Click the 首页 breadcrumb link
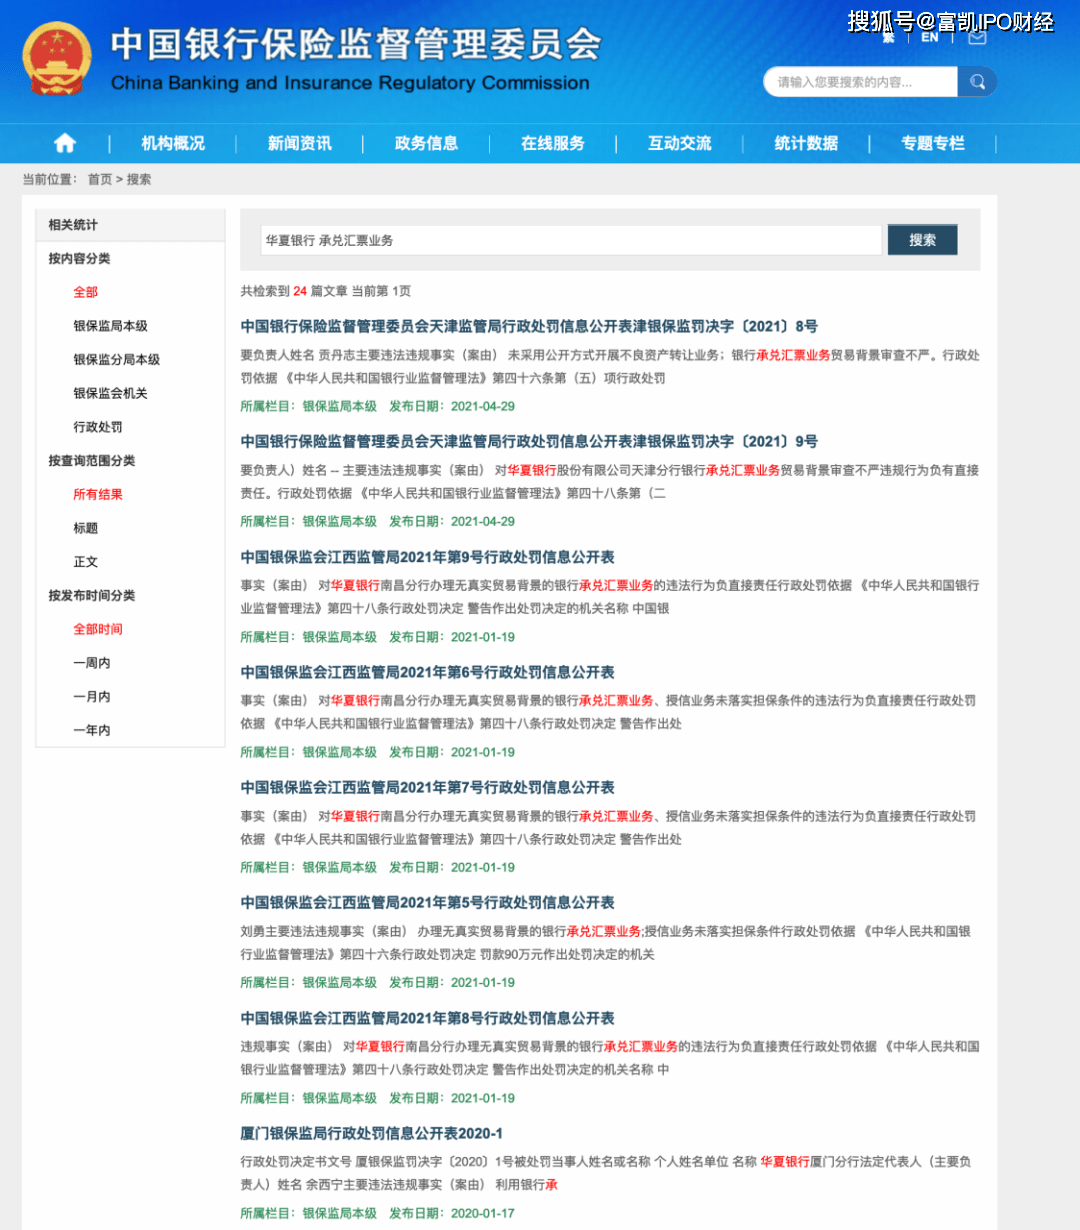The image size is (1080, 1230). [x=100, y=179]
